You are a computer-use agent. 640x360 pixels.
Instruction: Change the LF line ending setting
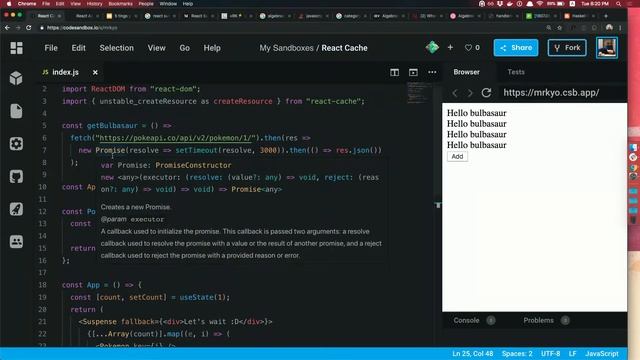coord(572,353)
